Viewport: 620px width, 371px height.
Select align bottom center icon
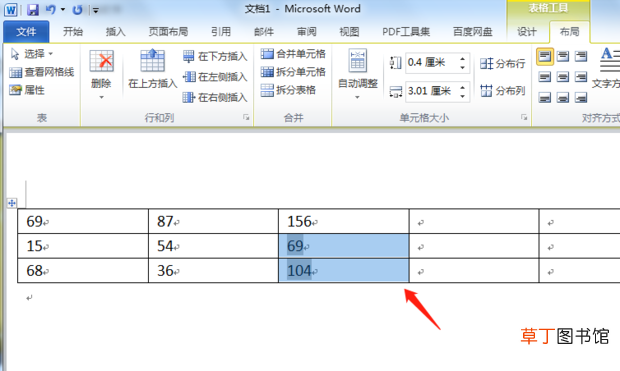(563, 97)
